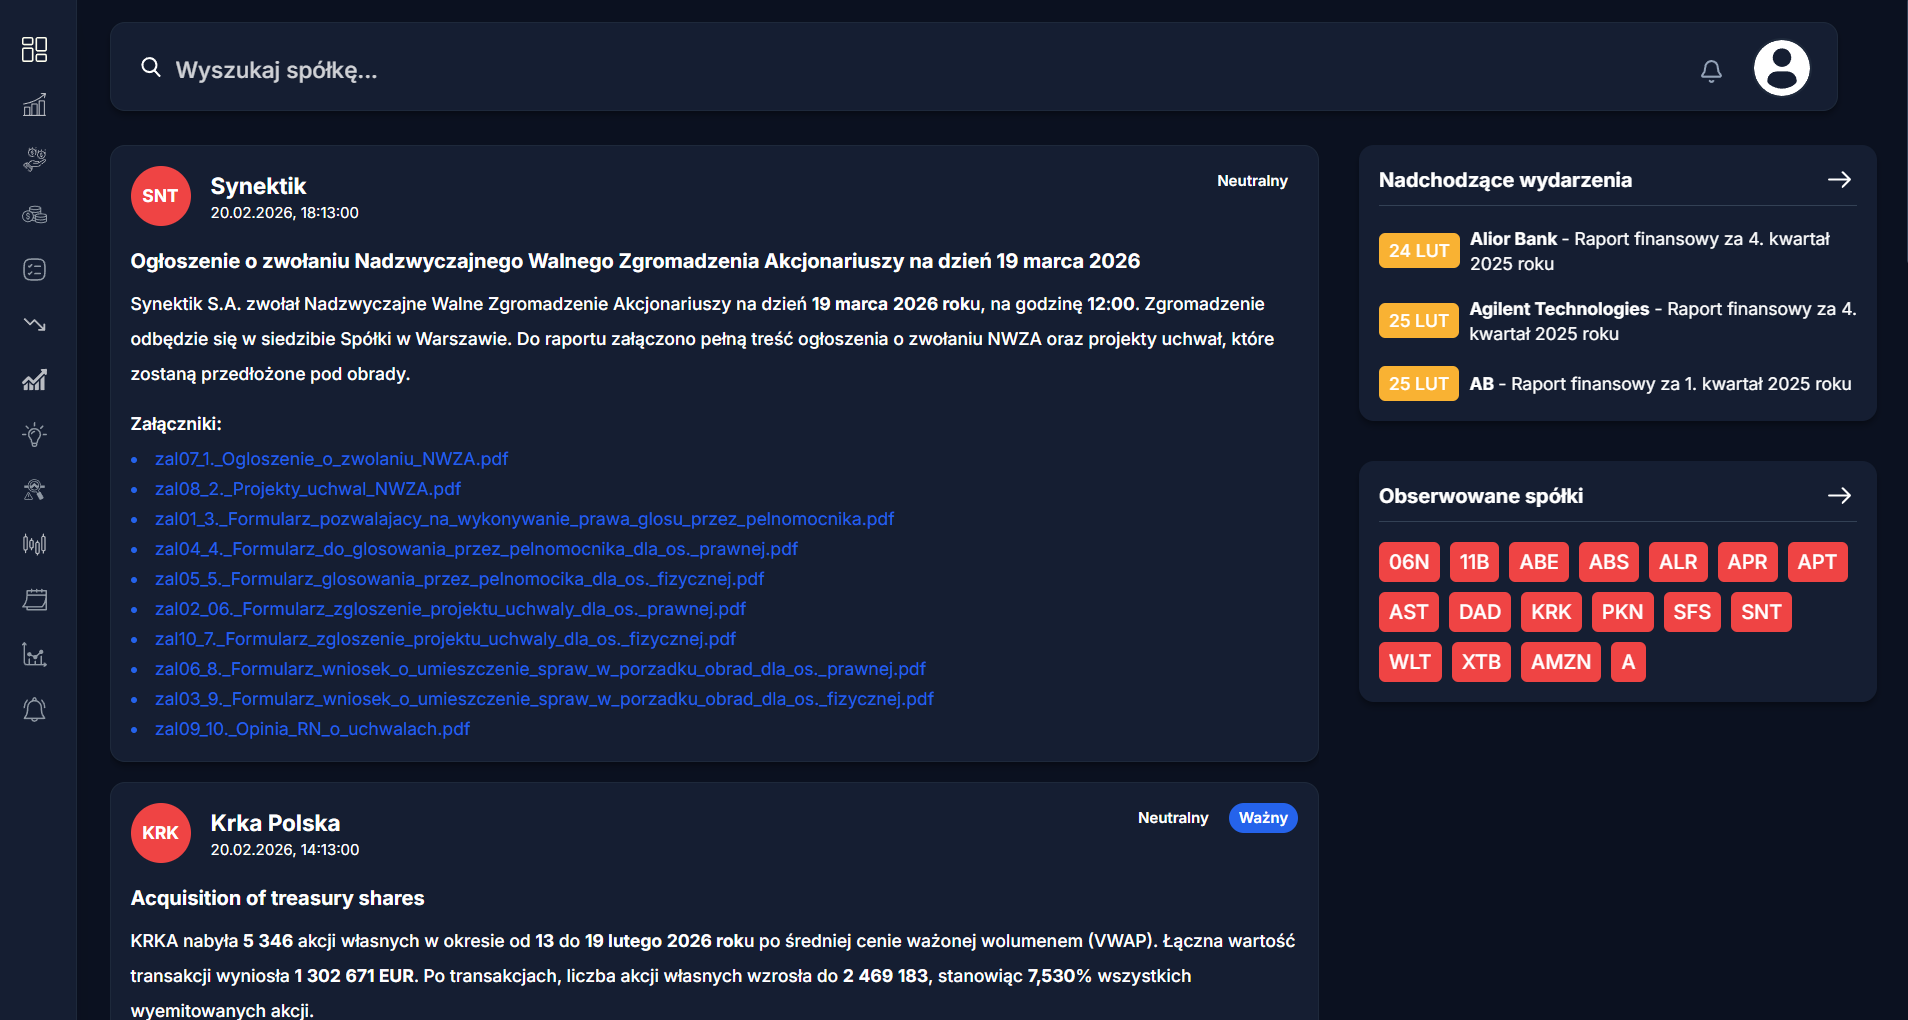Viewport: 1908px width, 1020px height.
Task: Expand the Obserwowane spółki list via the arrow
Action: pos(1840,495)
